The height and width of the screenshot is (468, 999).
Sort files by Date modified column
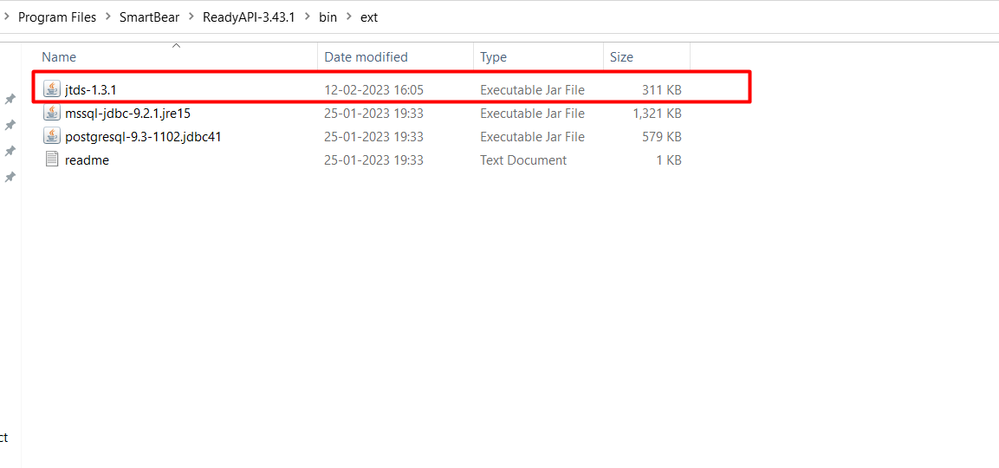tap(366, 57)
